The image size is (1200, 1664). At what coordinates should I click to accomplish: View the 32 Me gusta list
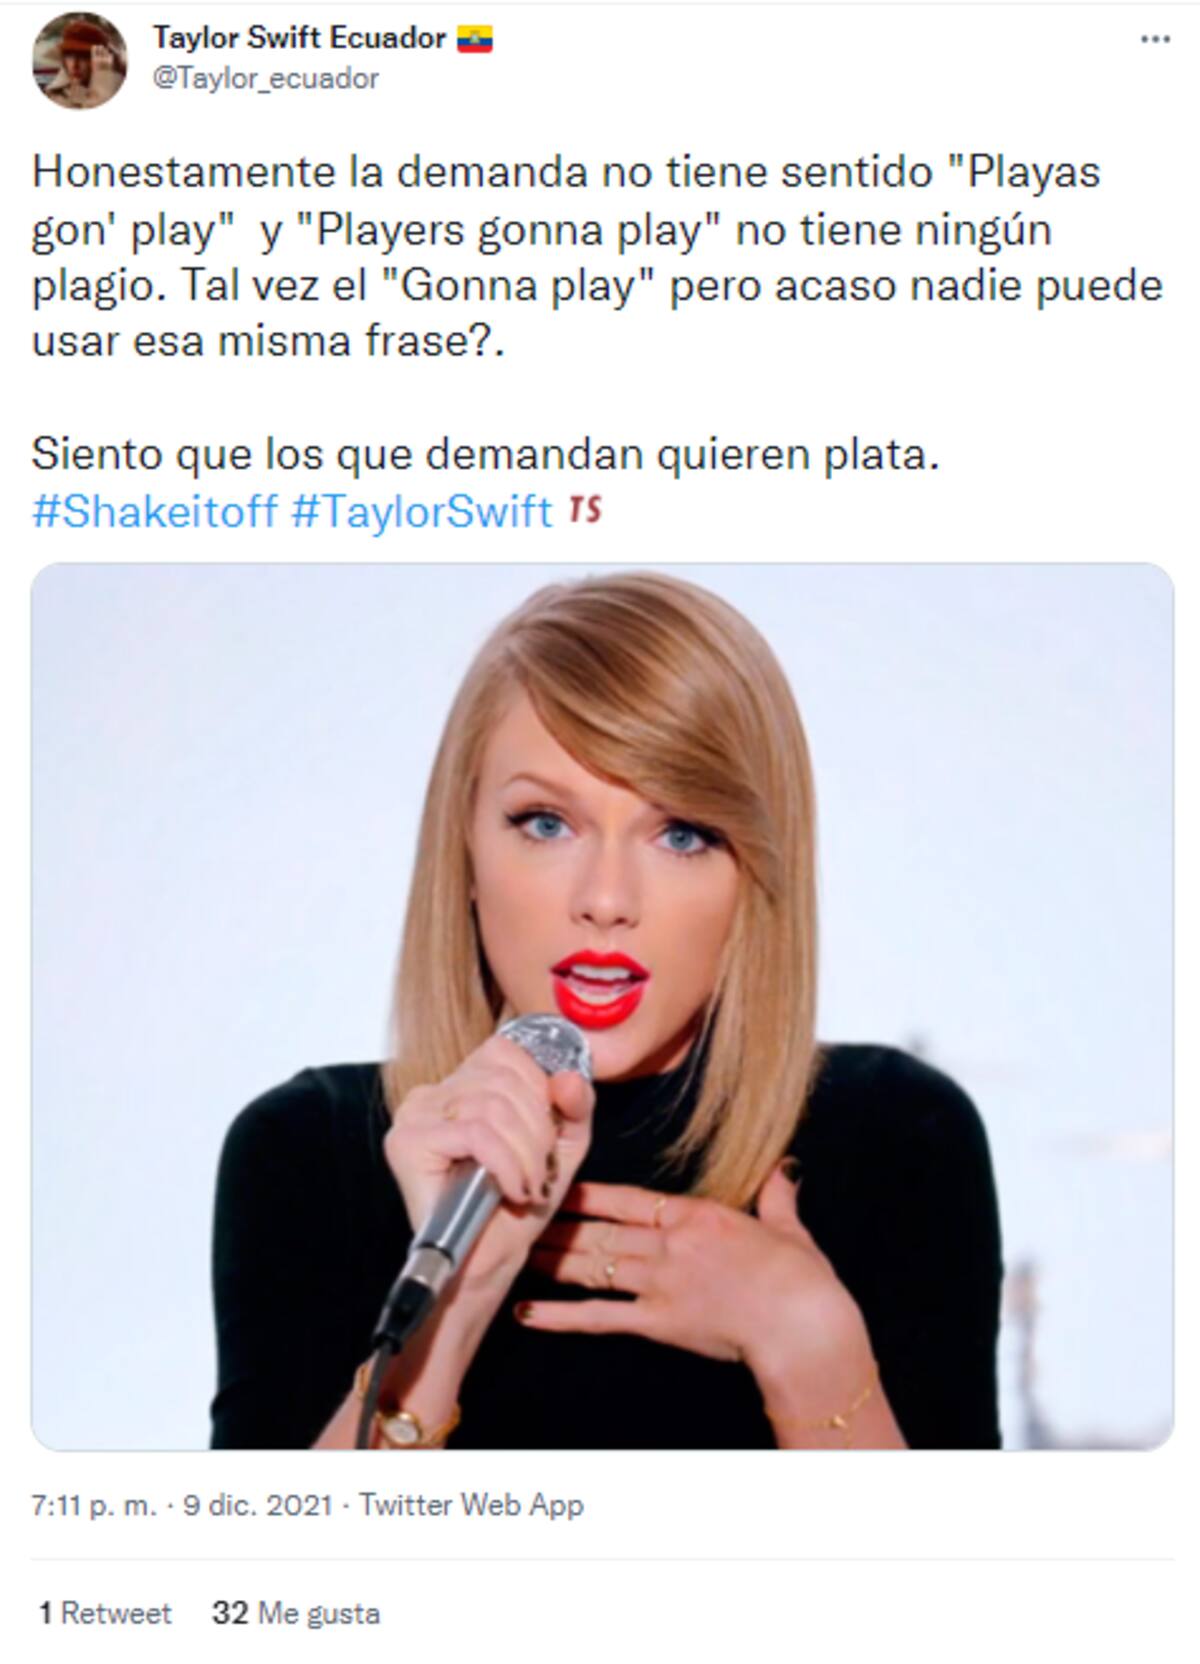pos(296,1613)
